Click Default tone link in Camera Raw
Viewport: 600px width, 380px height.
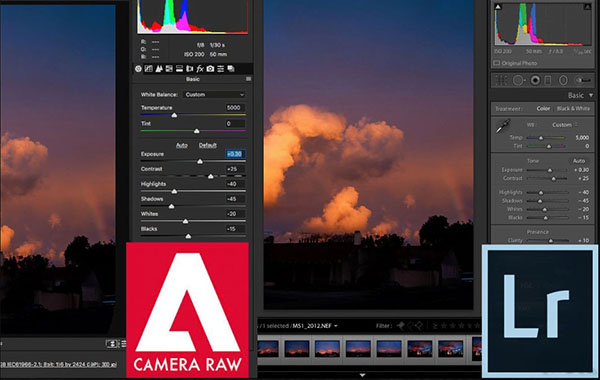pyautogui.click(x=208, y=145)
